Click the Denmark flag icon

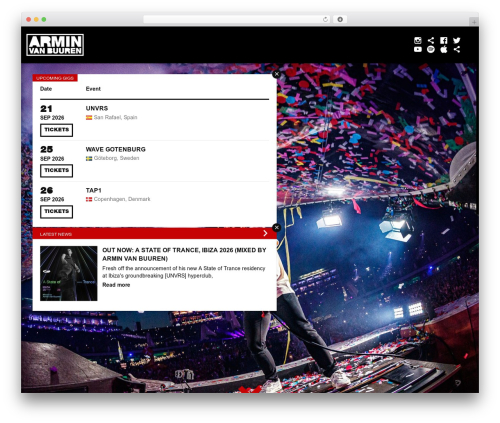tap(89, 199)
